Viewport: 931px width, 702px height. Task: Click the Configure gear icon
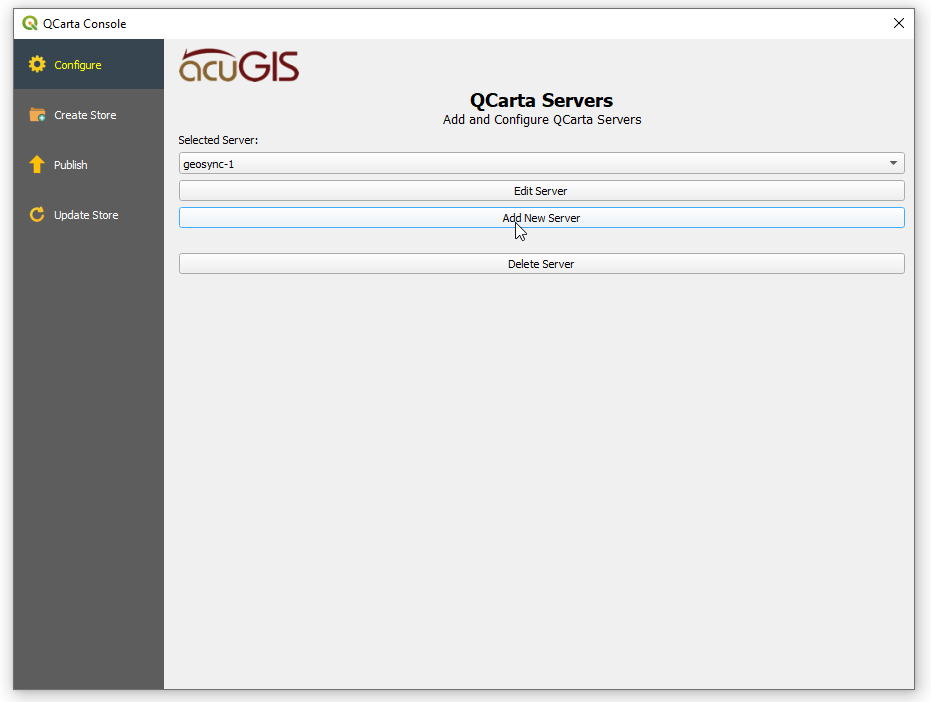pos(37,64)
